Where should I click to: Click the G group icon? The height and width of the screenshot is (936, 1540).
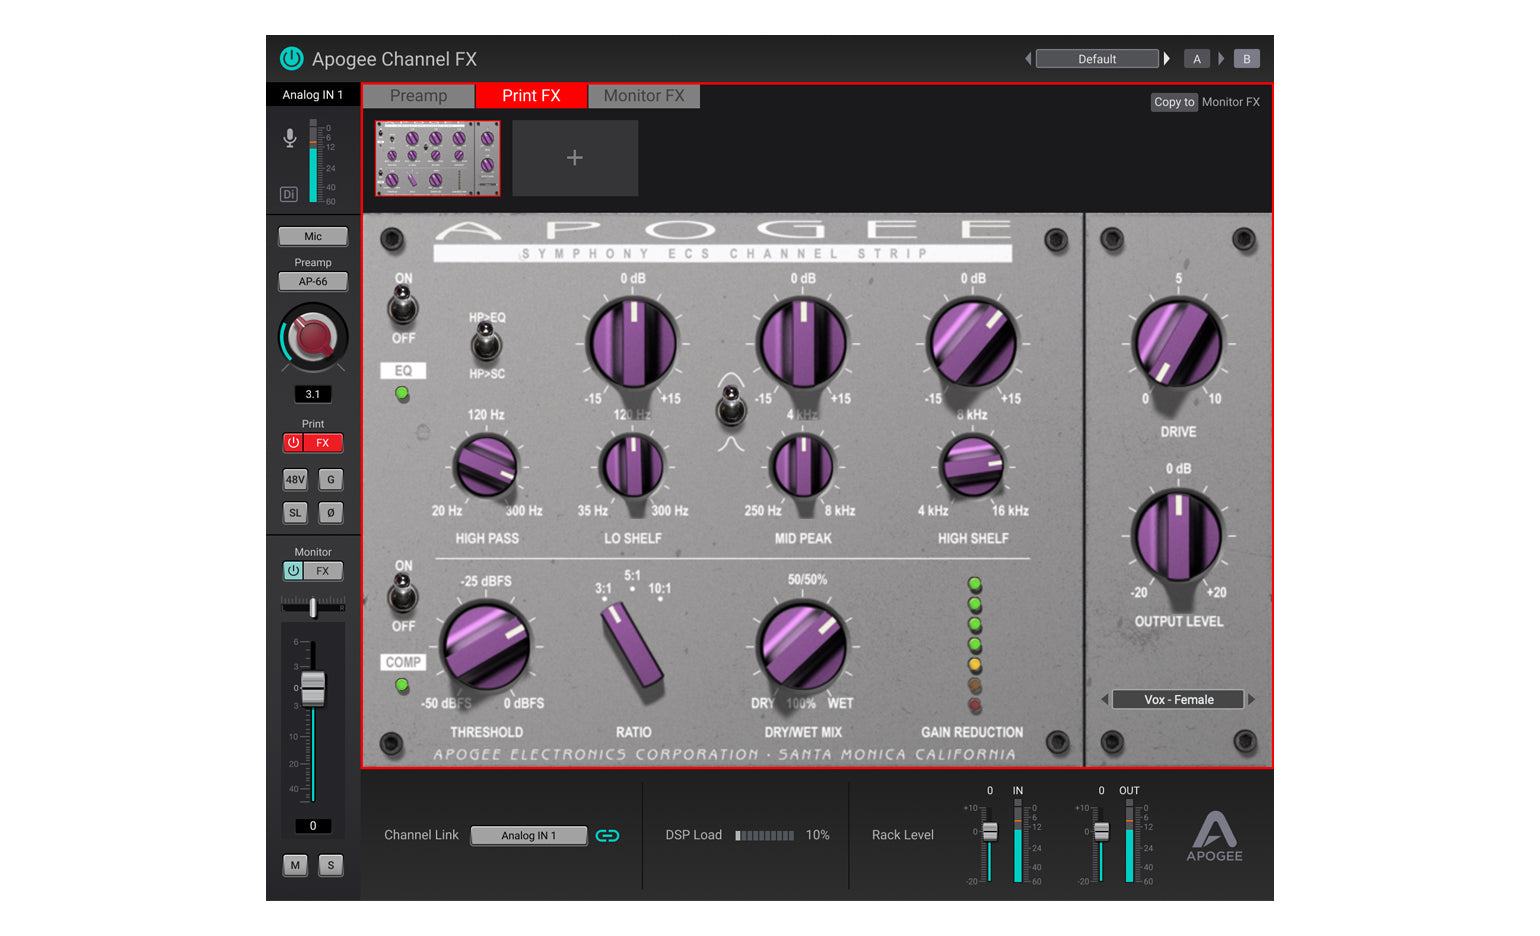click(331, 479)
